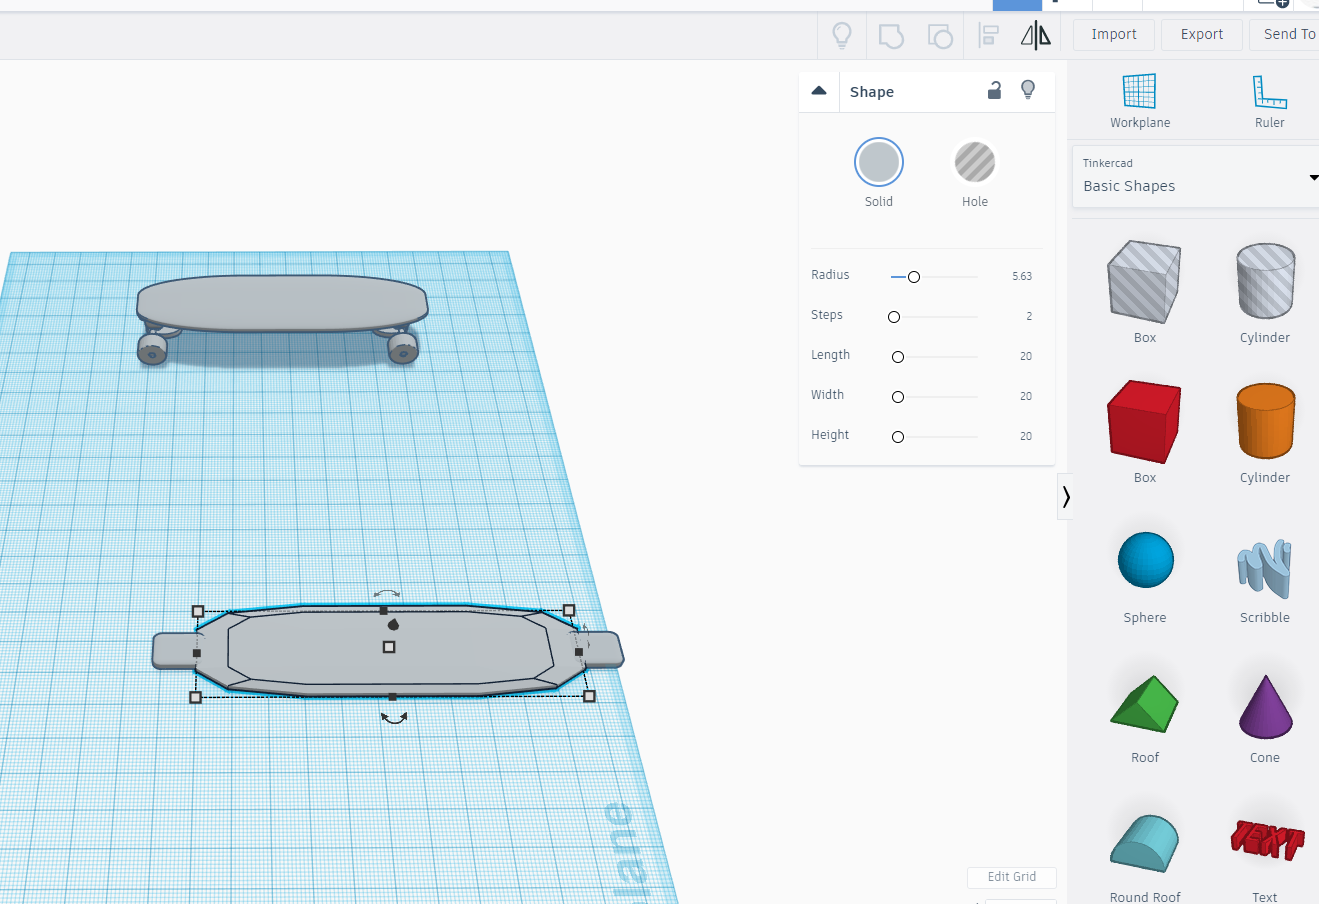Click the bottom-right corner resize handle
Image resolution: width=1319 pixels, height=904 pixels.
coord(589,696)
